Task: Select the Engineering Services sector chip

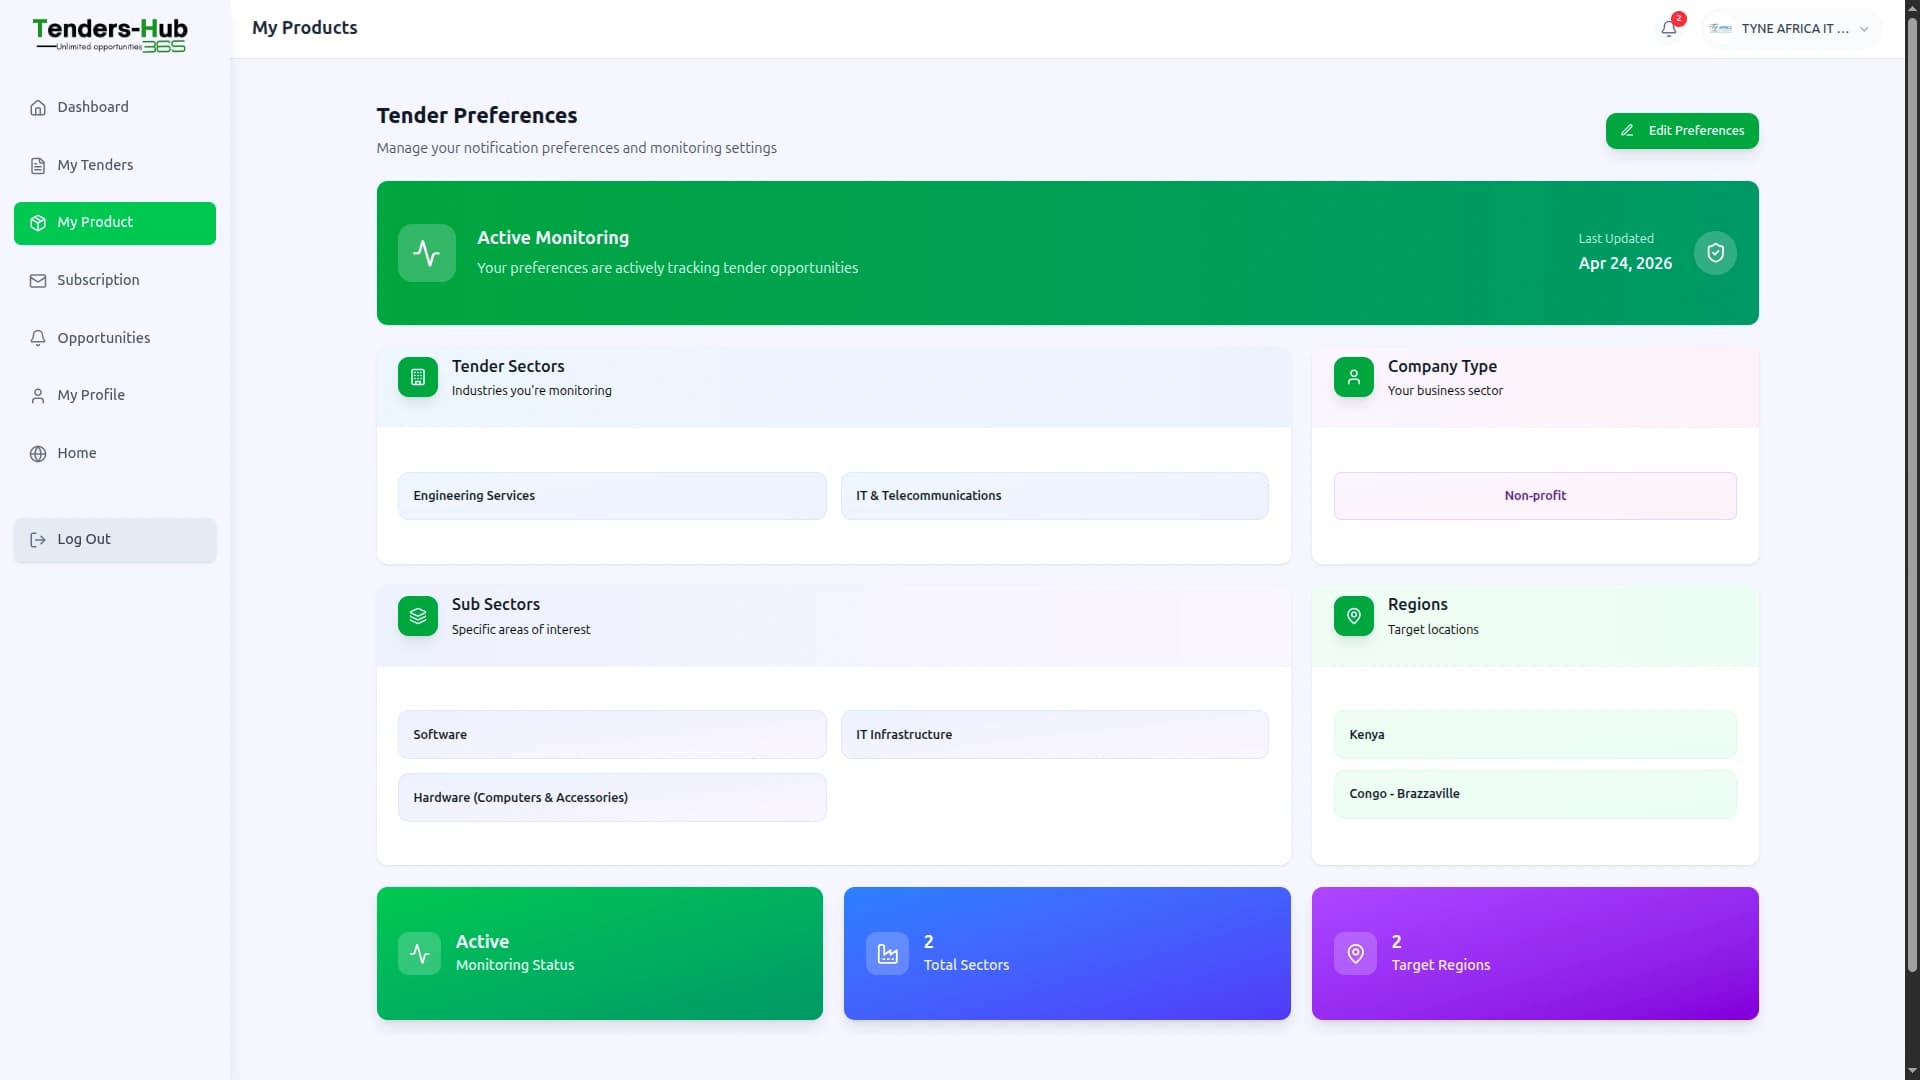Action: [x=612, y=496]
